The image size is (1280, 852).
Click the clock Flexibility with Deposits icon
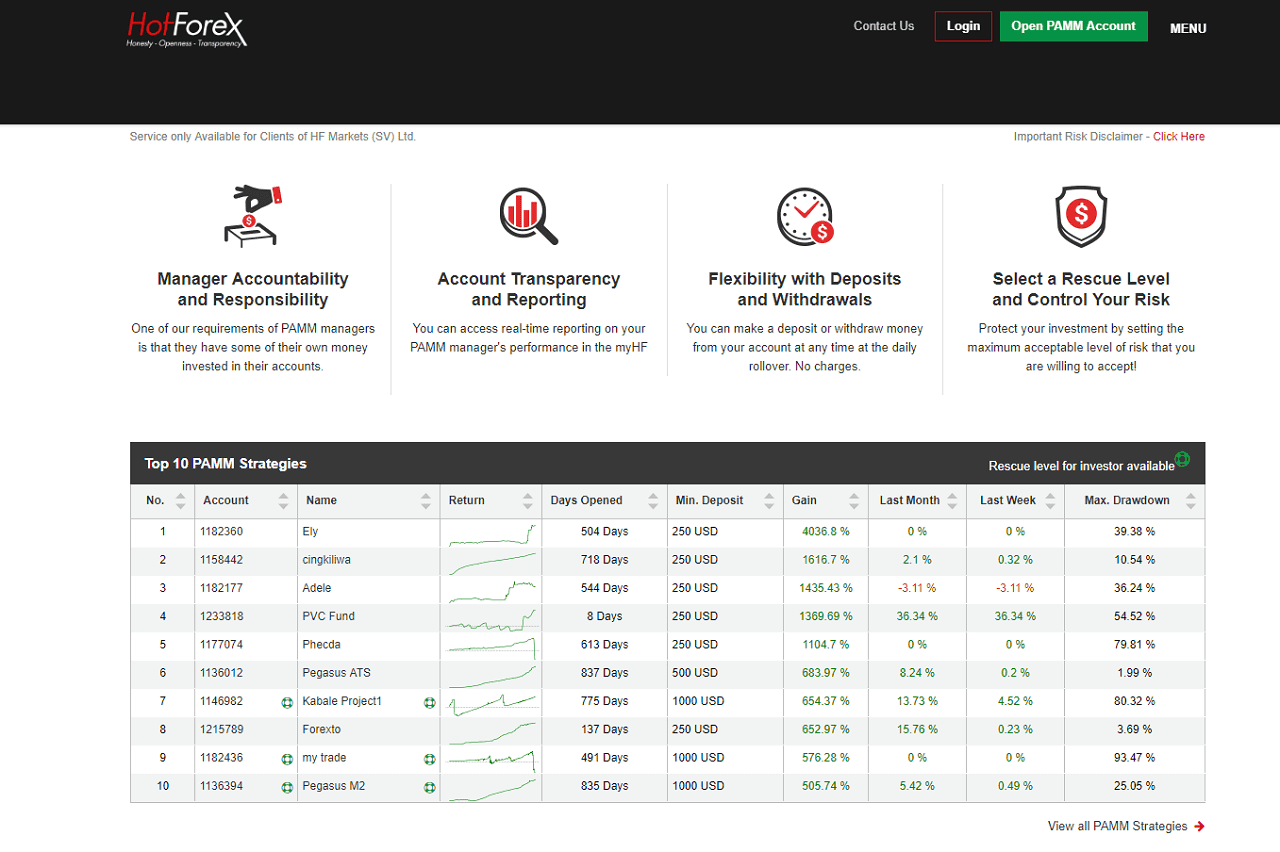pos(805,216)
